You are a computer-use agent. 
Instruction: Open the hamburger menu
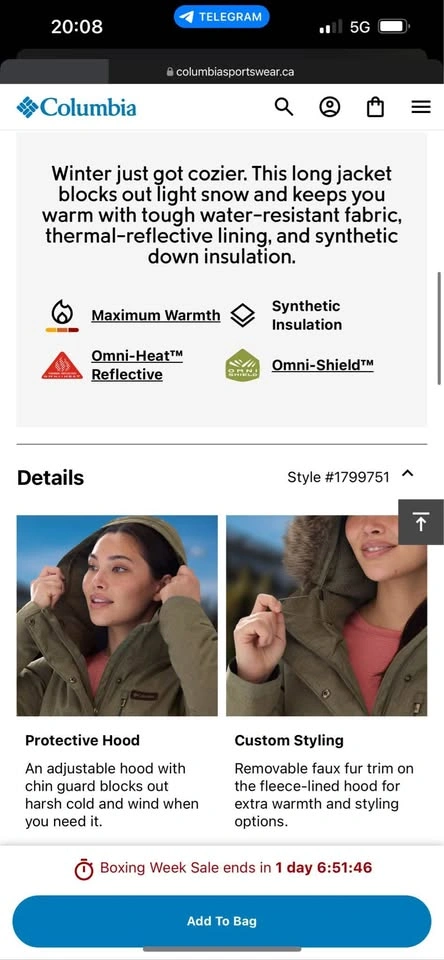click(x=421, y=107)
